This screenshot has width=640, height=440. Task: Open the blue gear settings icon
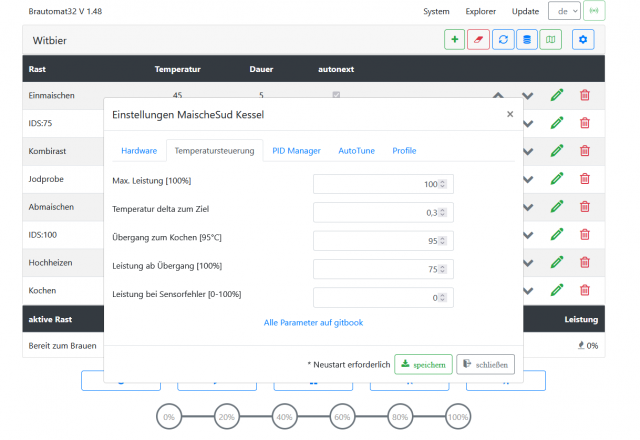(583, 40)
